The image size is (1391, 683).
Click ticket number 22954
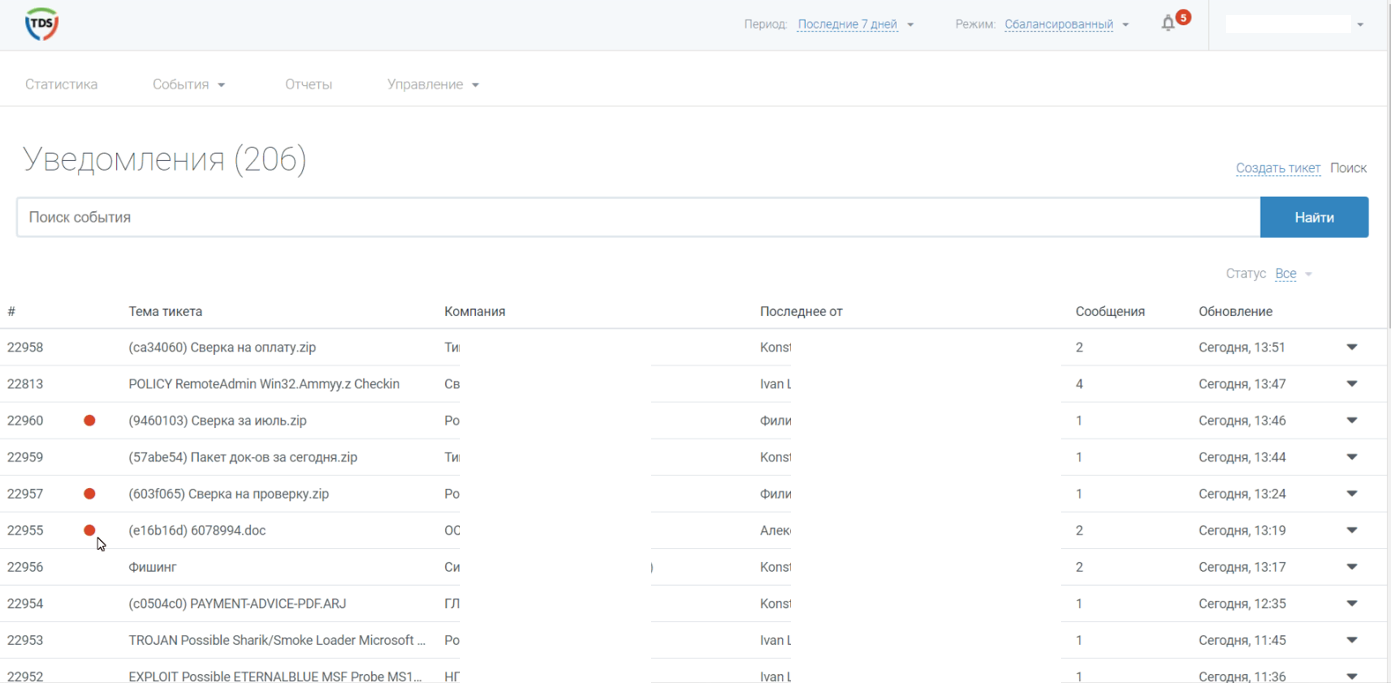(x=25, y=604)
